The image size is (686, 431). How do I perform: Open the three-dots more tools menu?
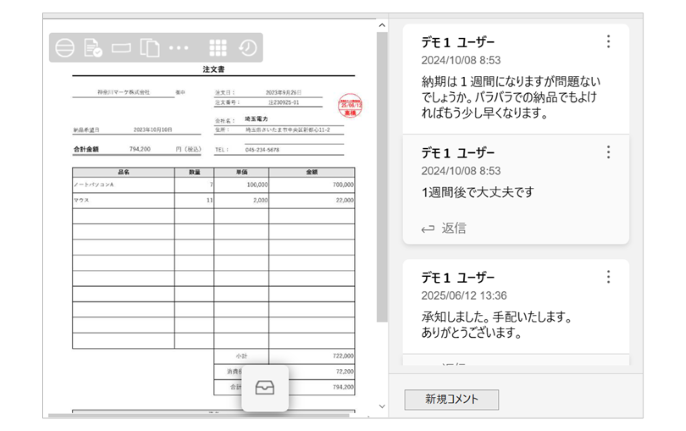[179, 48]
